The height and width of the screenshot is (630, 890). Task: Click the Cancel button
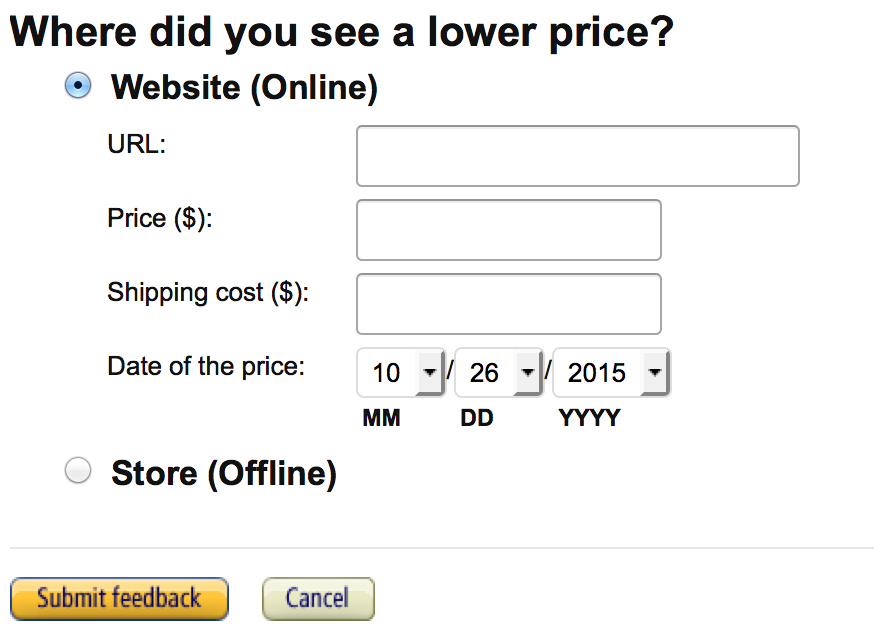(x=317, y=598)
